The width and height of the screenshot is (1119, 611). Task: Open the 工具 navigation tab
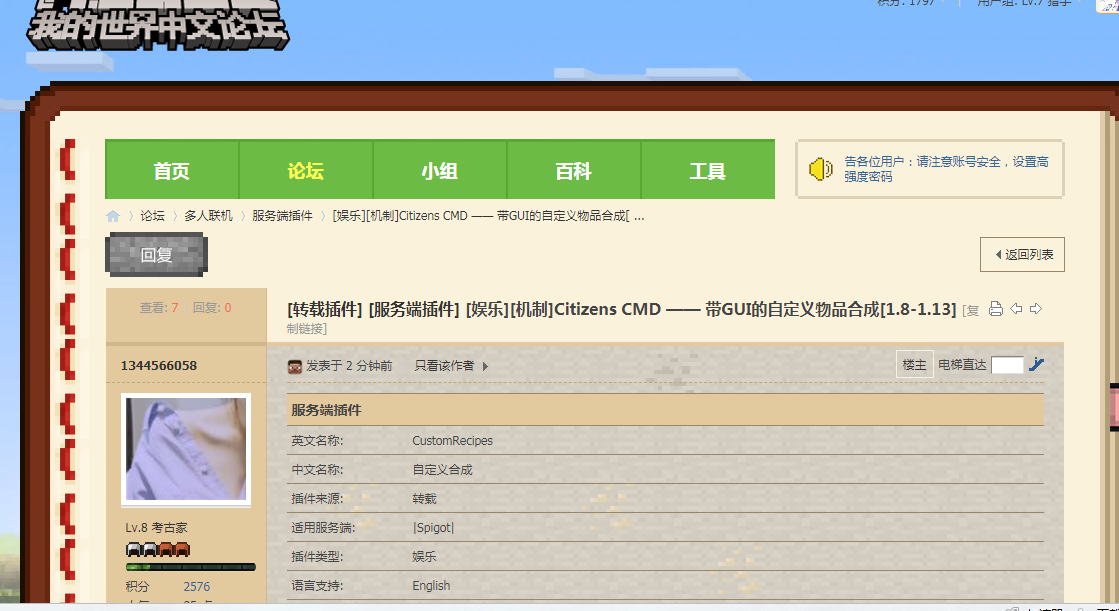click(708, 170)
